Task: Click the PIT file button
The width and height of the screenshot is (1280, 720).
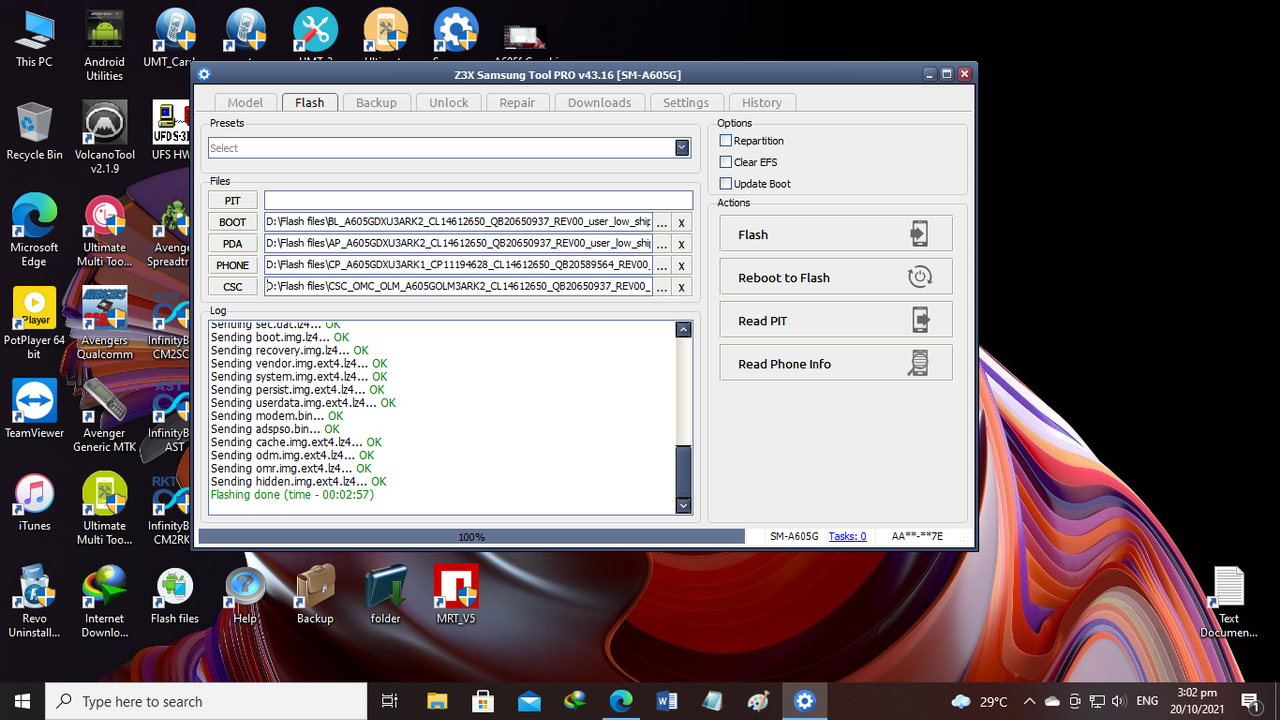Action: coord(233,200)
